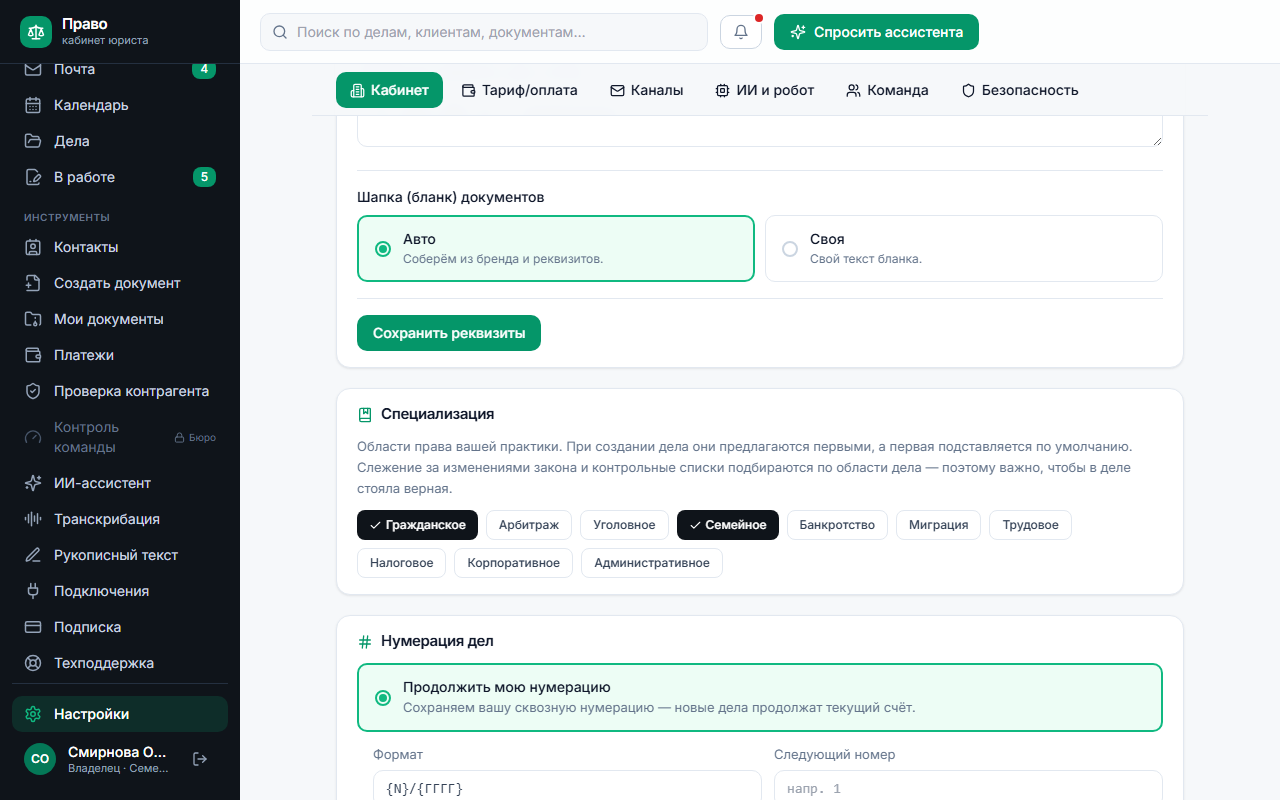Click the Создать документ file icon
Image resolution: width=1280 pixels, height=800 pixels.
[x=33, y=283]
